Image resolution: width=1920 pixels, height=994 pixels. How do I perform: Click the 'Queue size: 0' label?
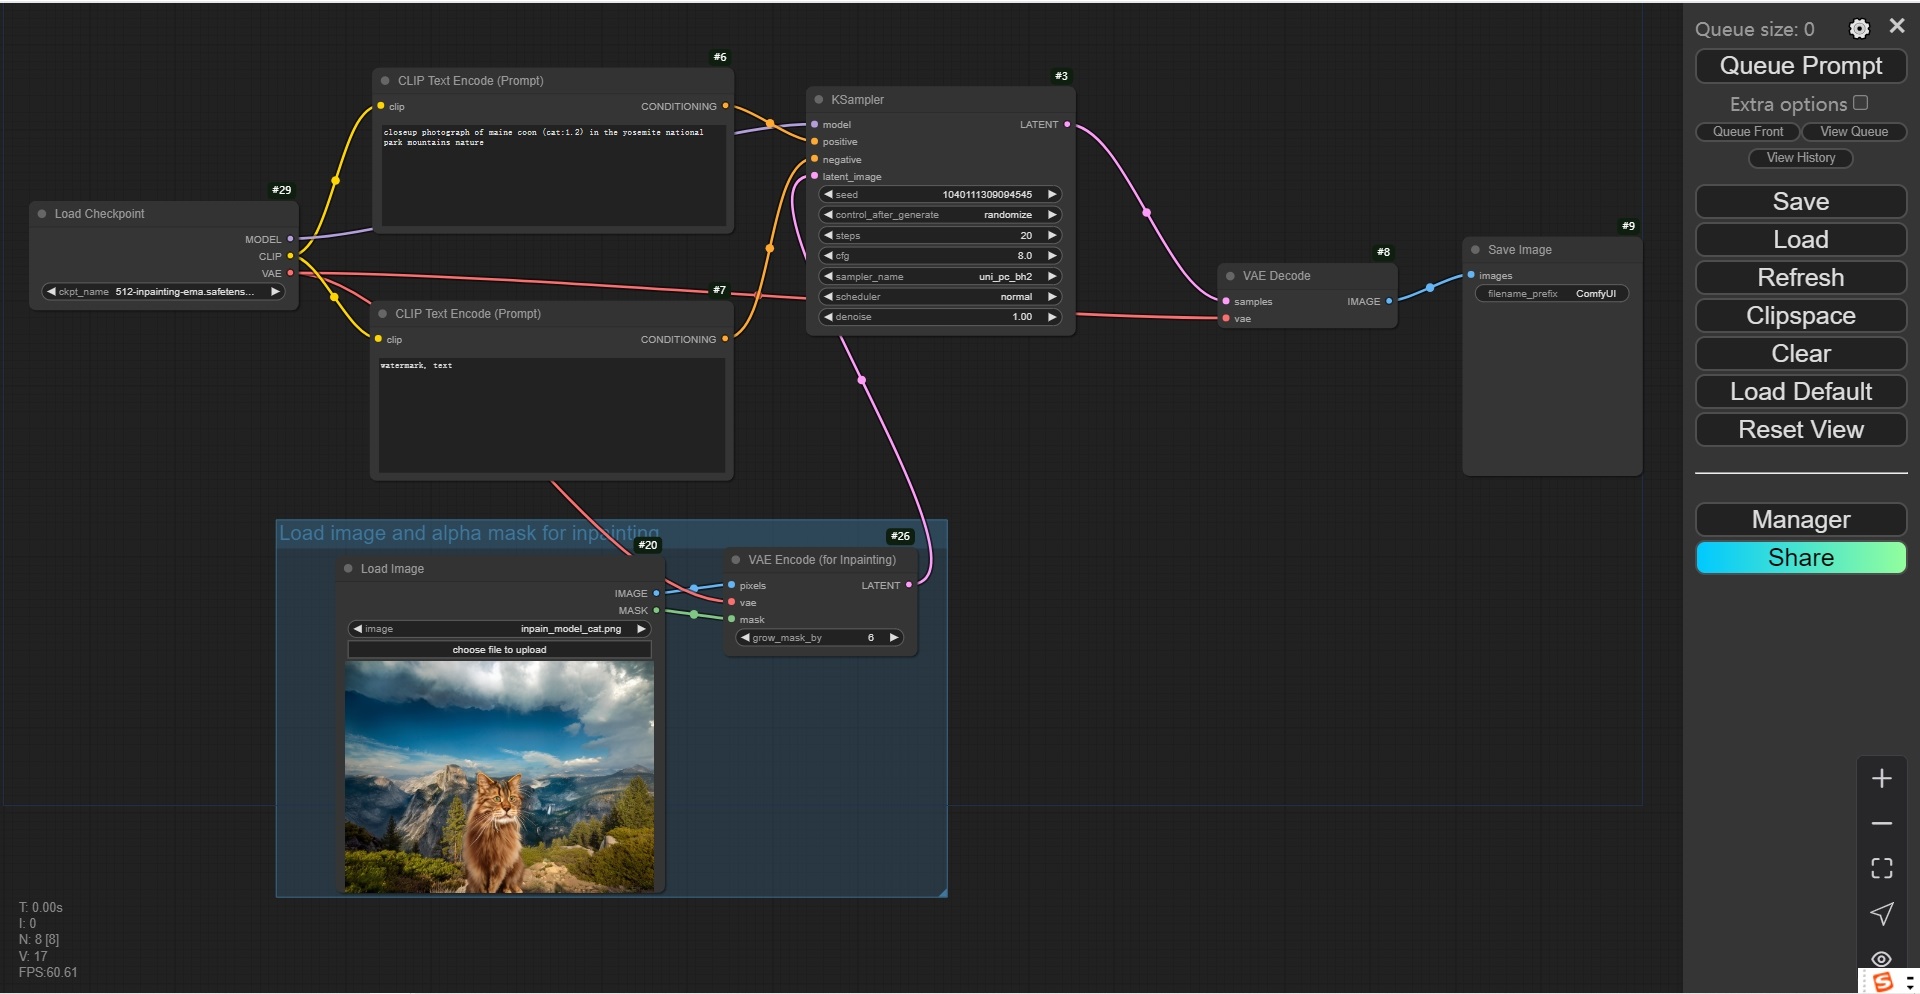tap(1754, 29)
